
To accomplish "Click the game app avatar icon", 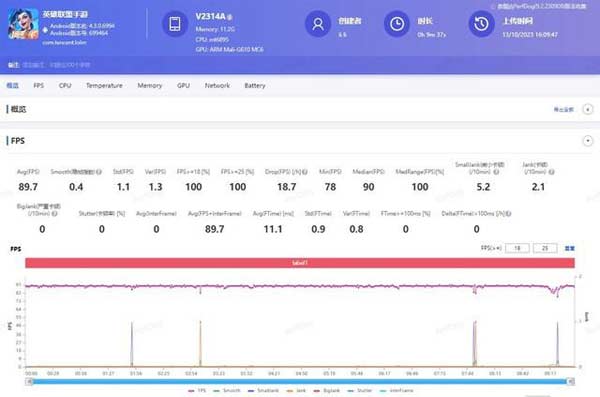I will [23, 24].
